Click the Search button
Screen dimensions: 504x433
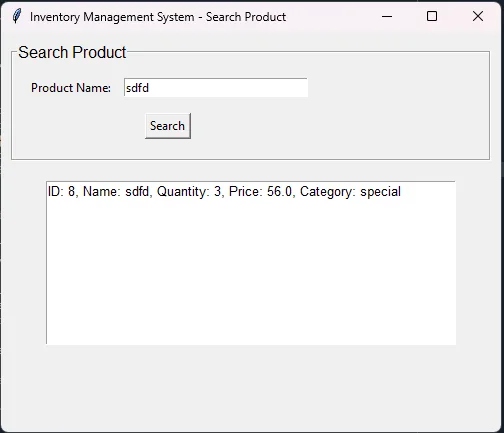point(168,126)
